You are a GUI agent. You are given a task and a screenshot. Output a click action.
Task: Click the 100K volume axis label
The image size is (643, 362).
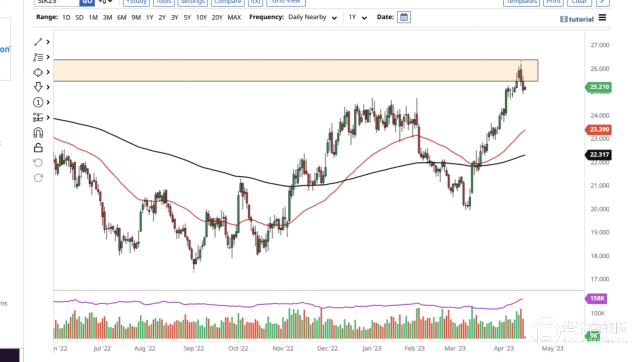(597, 313)
